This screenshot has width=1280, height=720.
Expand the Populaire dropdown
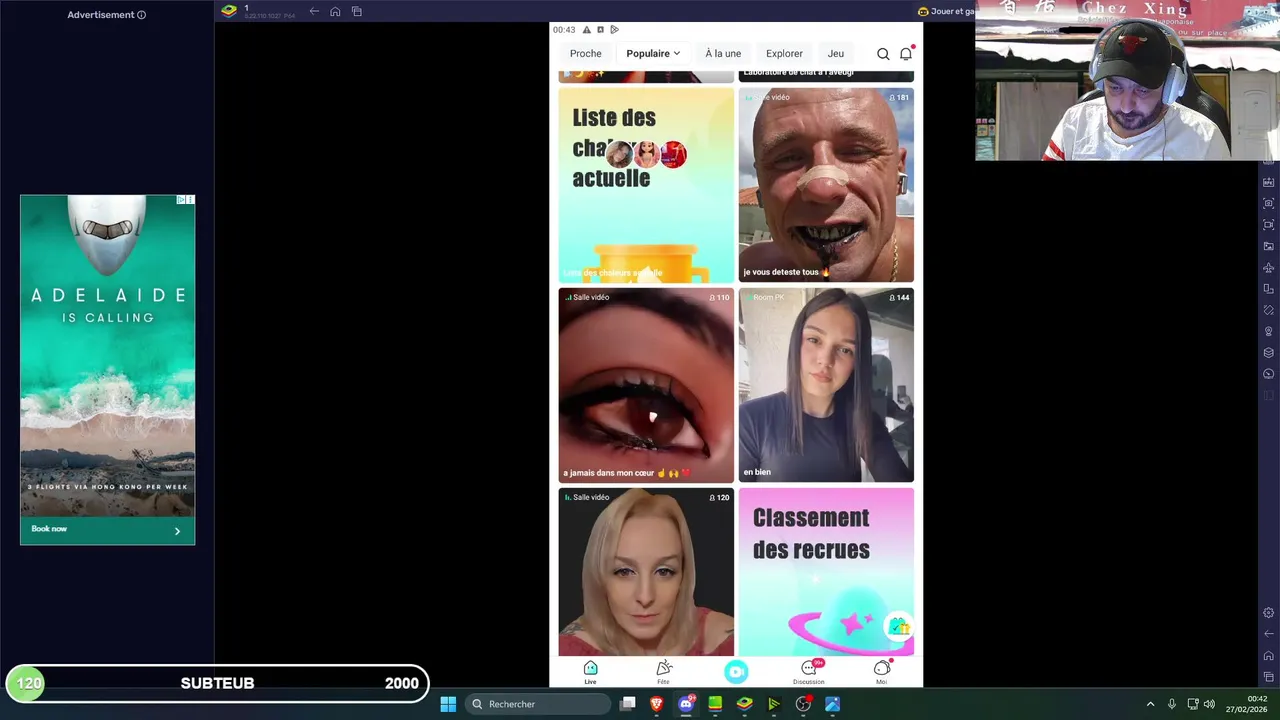pyautogui.click(x=653, y=54)
